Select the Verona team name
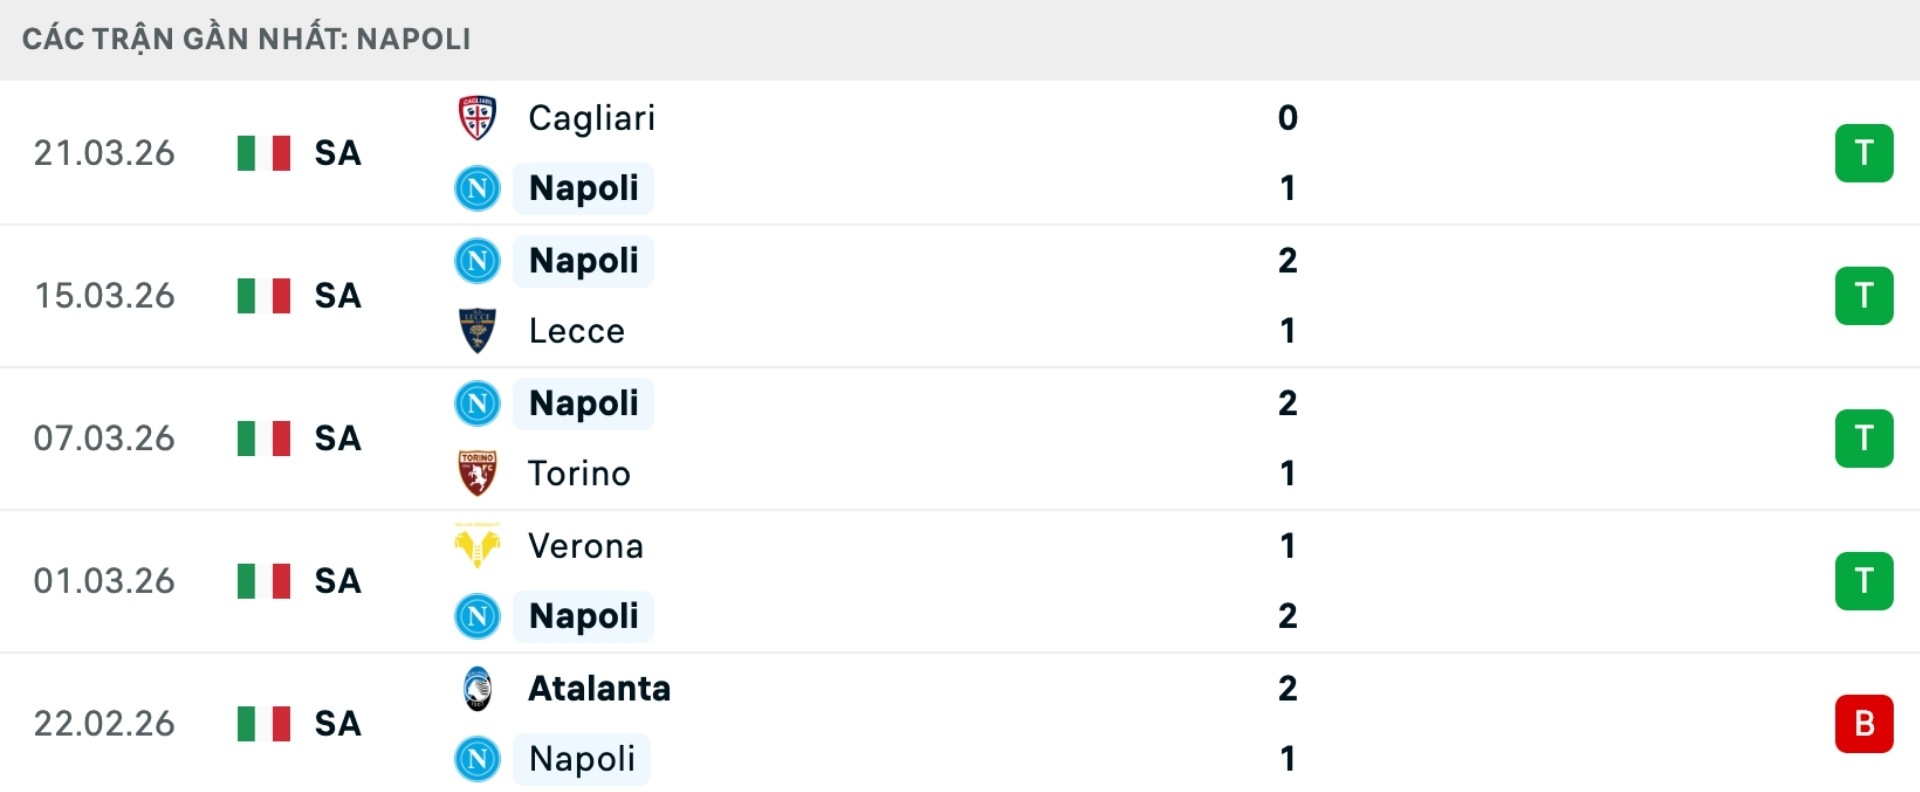The image size is (1920, 792). (585, 546)
